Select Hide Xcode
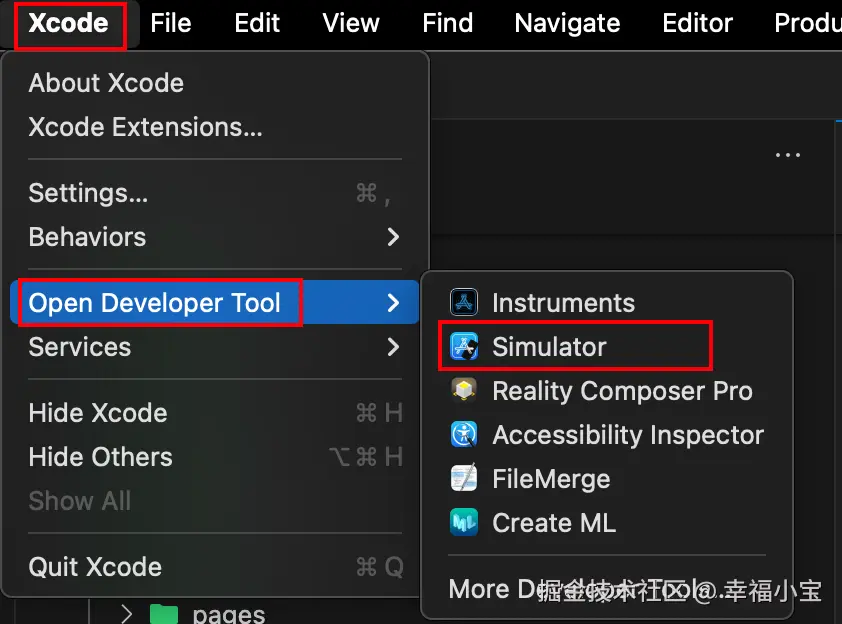842x624 pixels. [x=98, y=413]
